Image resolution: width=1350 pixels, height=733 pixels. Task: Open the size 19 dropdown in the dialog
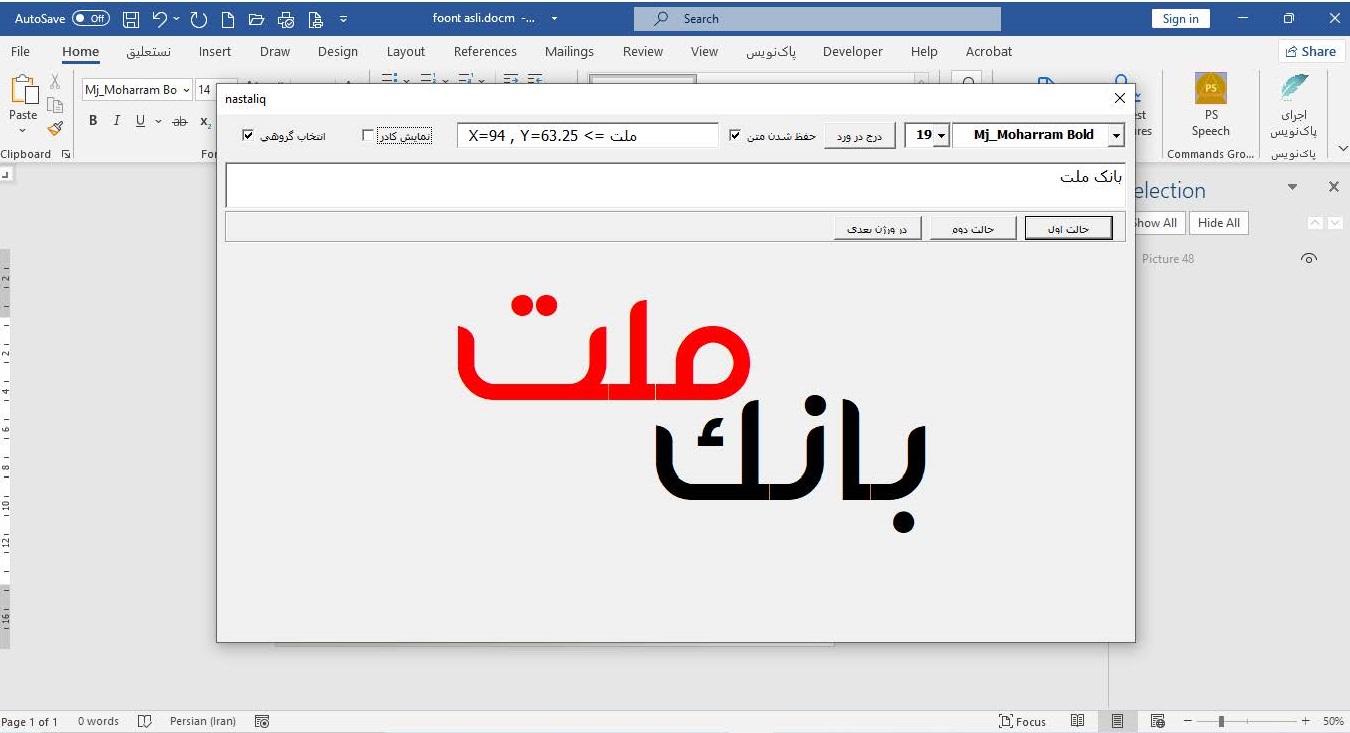point(939,135)
